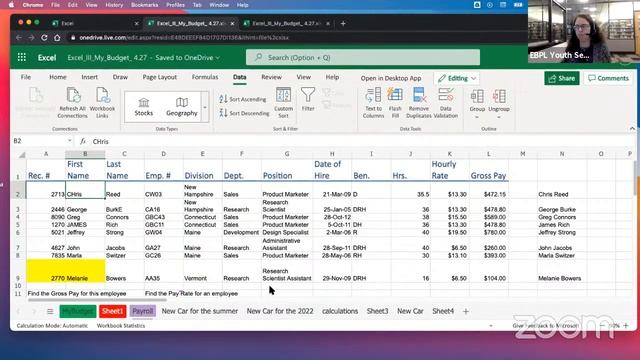Open macOS History menu
The width and height of the screenshot is (640, 360).
pos(114,5)
